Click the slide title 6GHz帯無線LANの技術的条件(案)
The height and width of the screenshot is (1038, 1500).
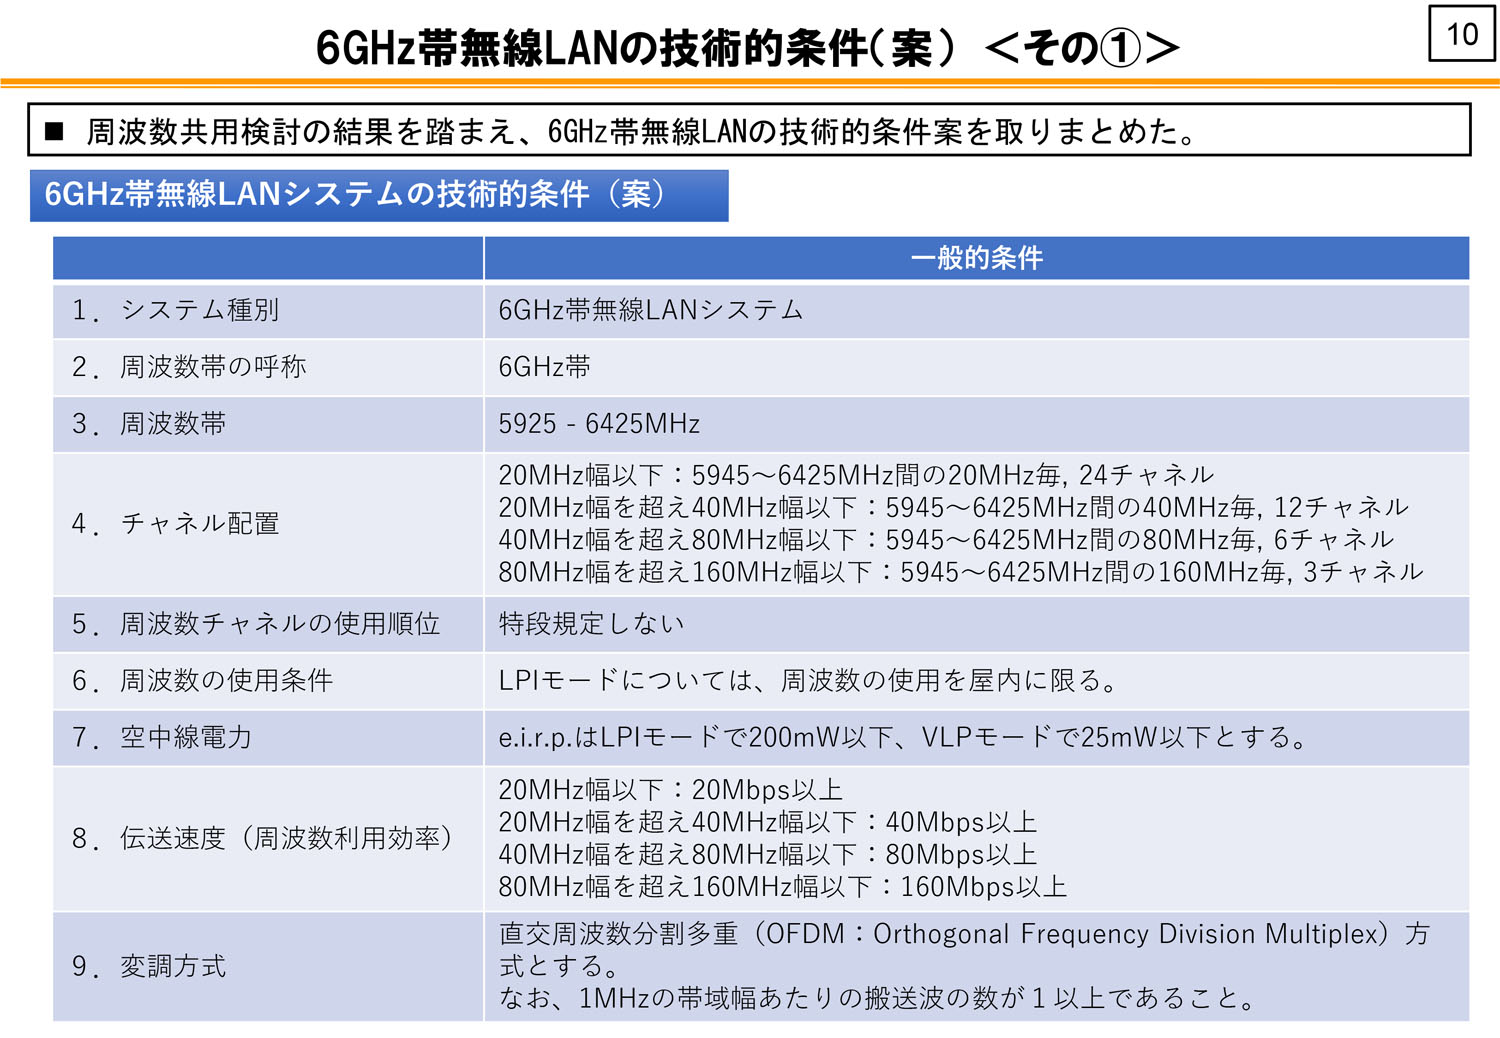click(747, 47)
